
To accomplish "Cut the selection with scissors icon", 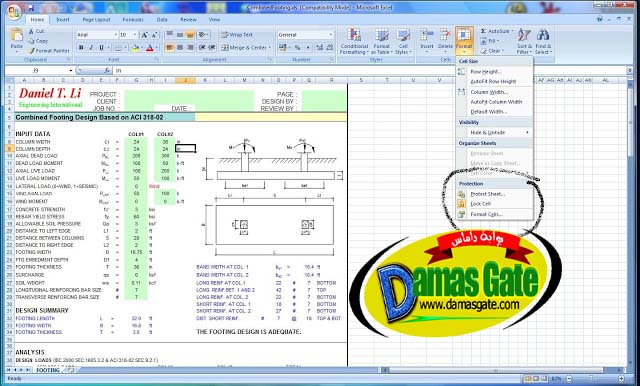I will coord(31,31).
